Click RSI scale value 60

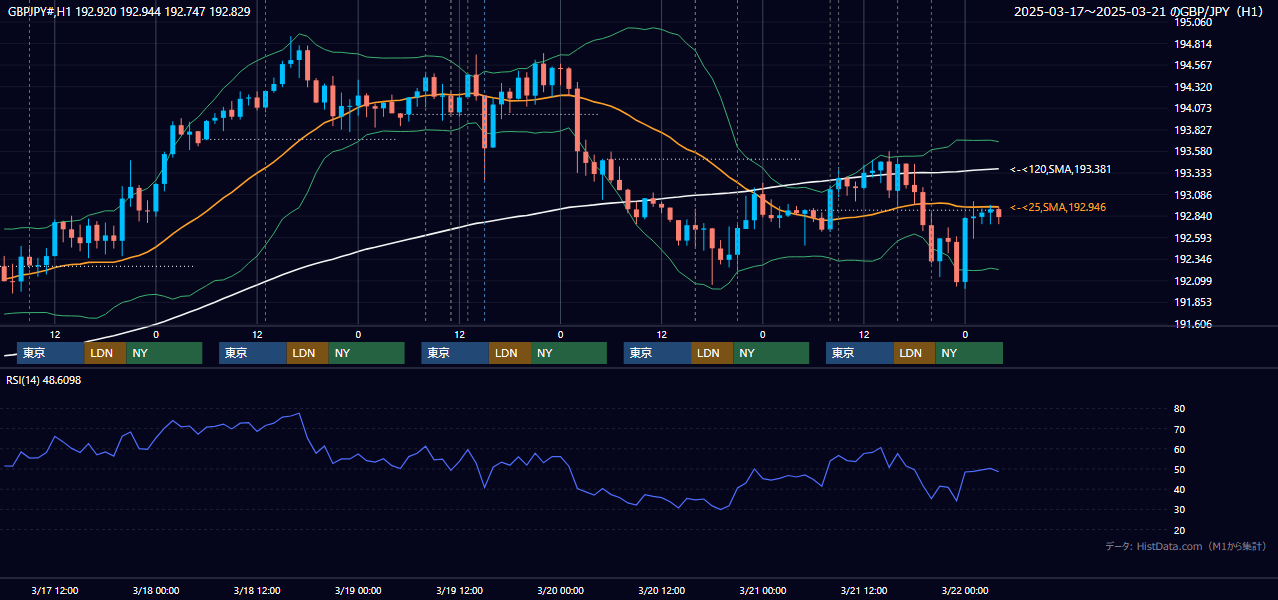point(1180,449)
